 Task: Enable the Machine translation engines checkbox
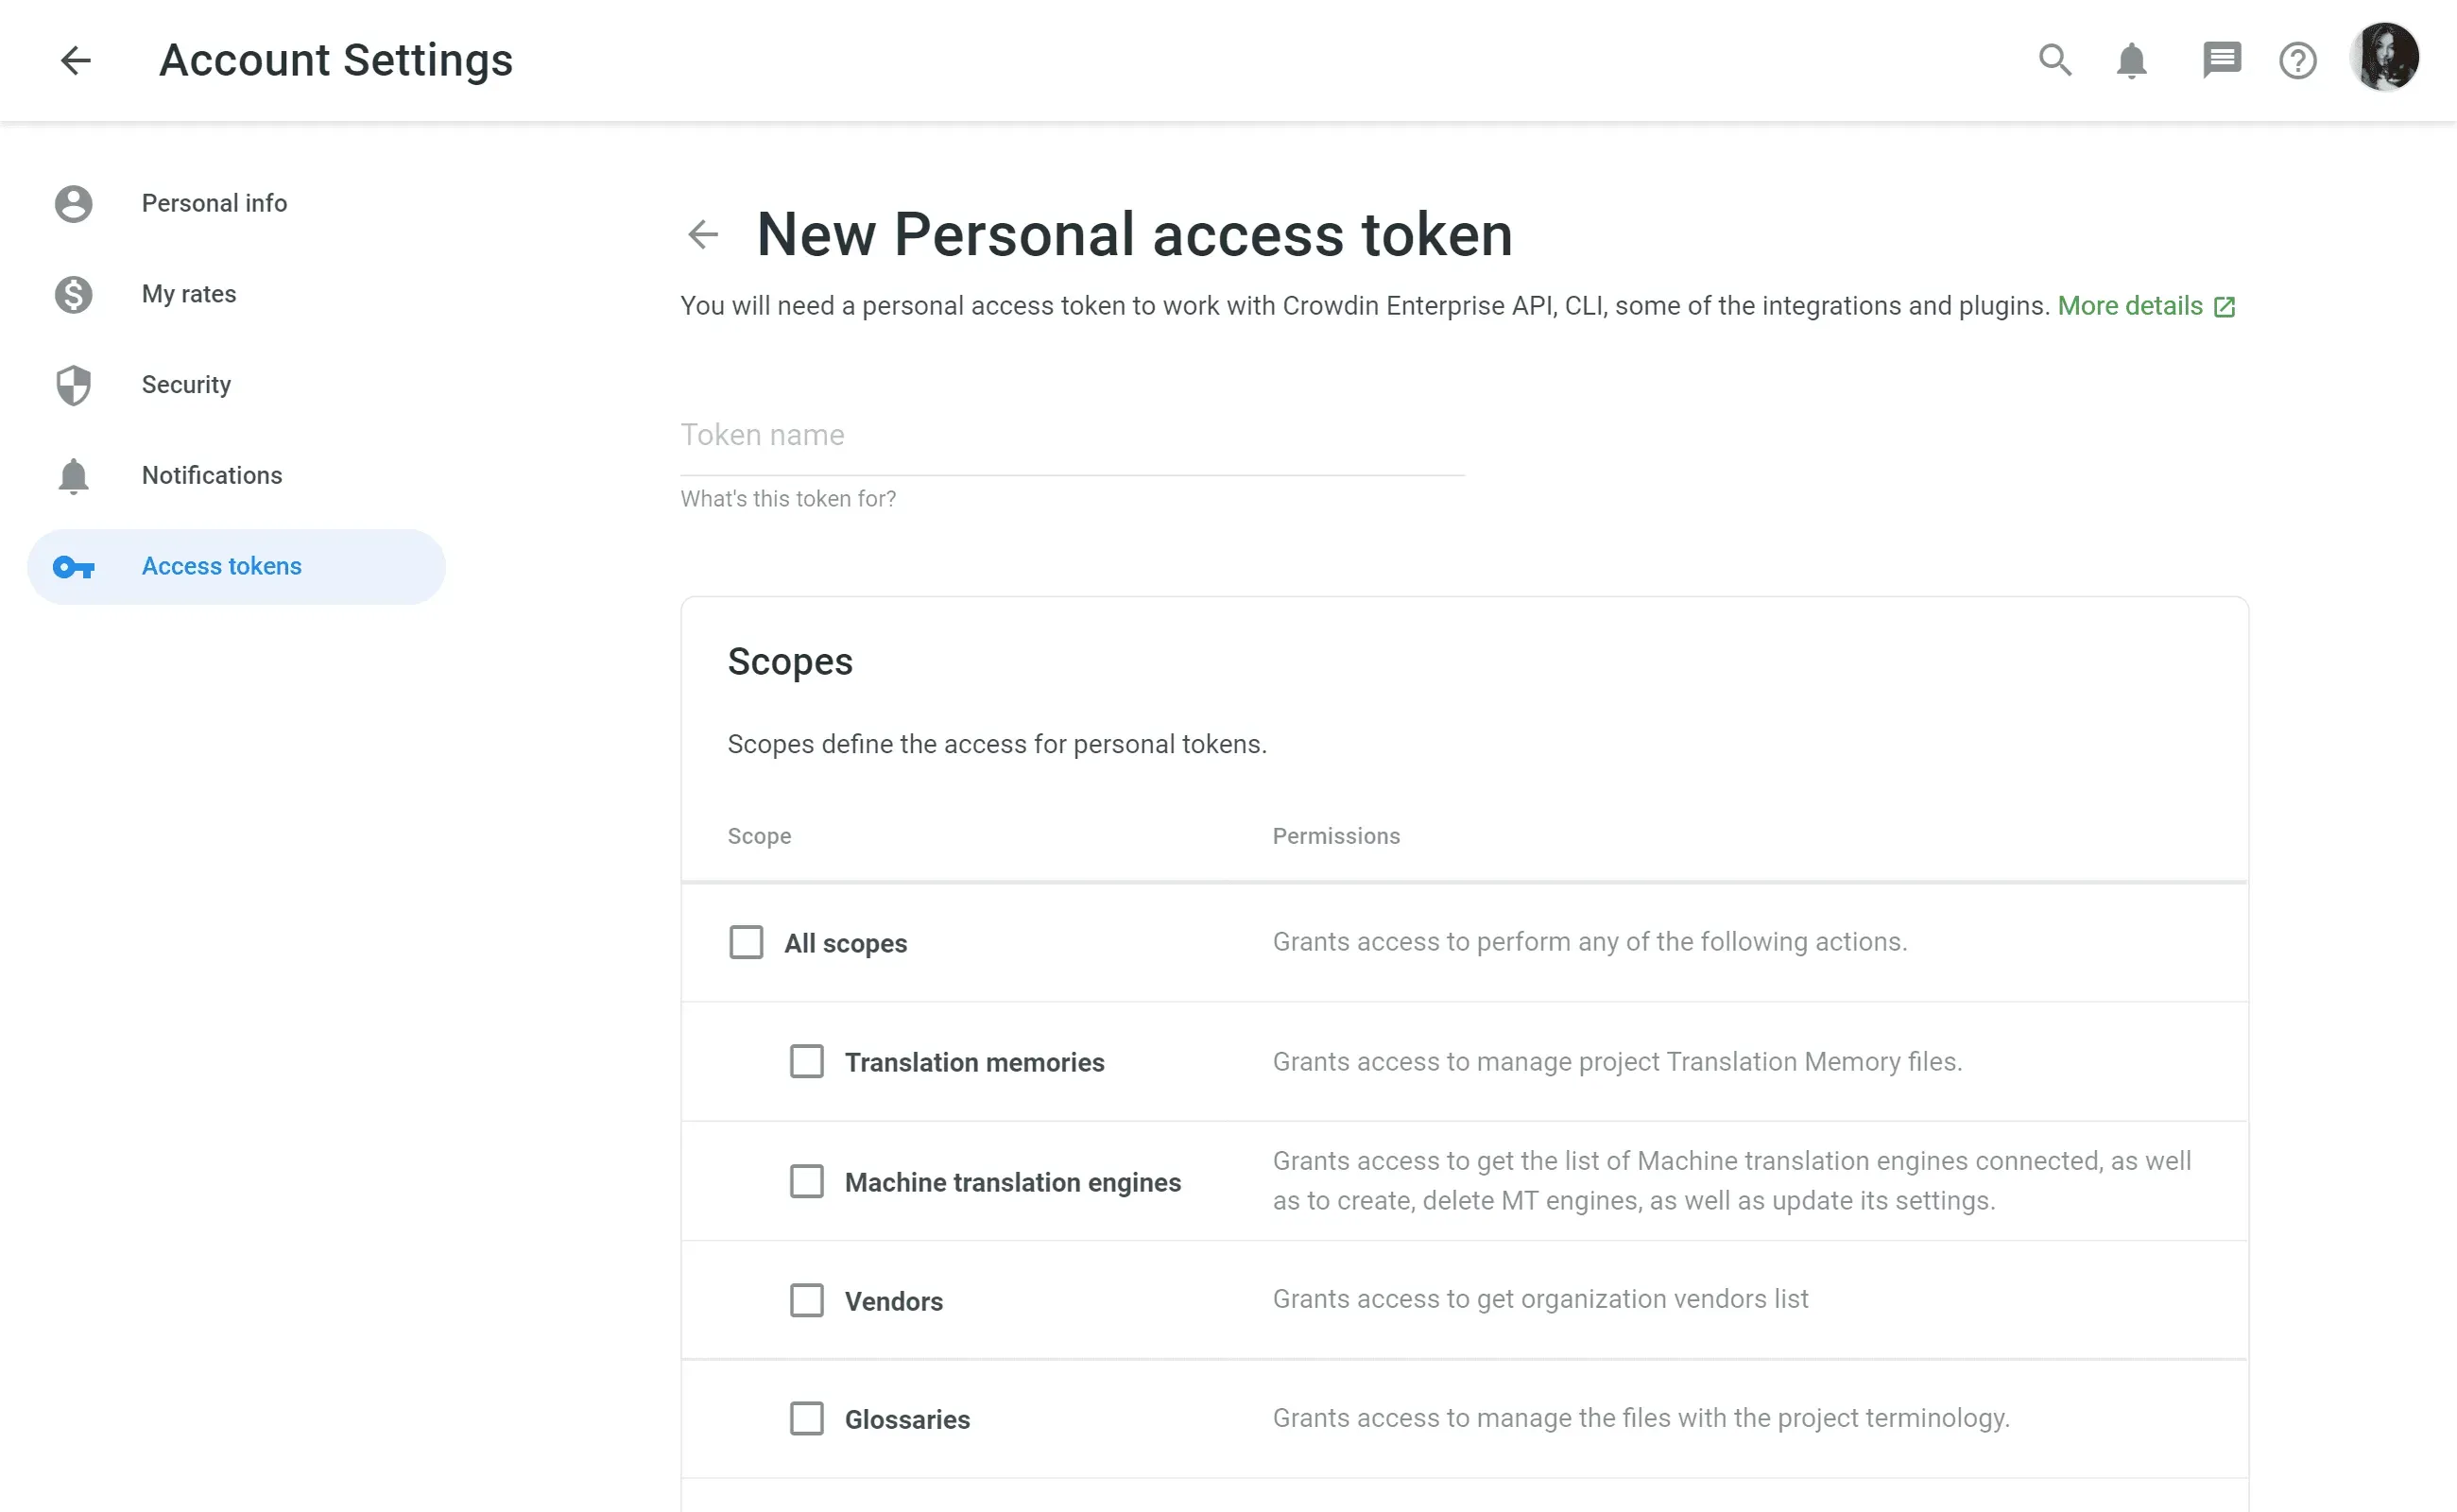click(x=805, y=1180)
